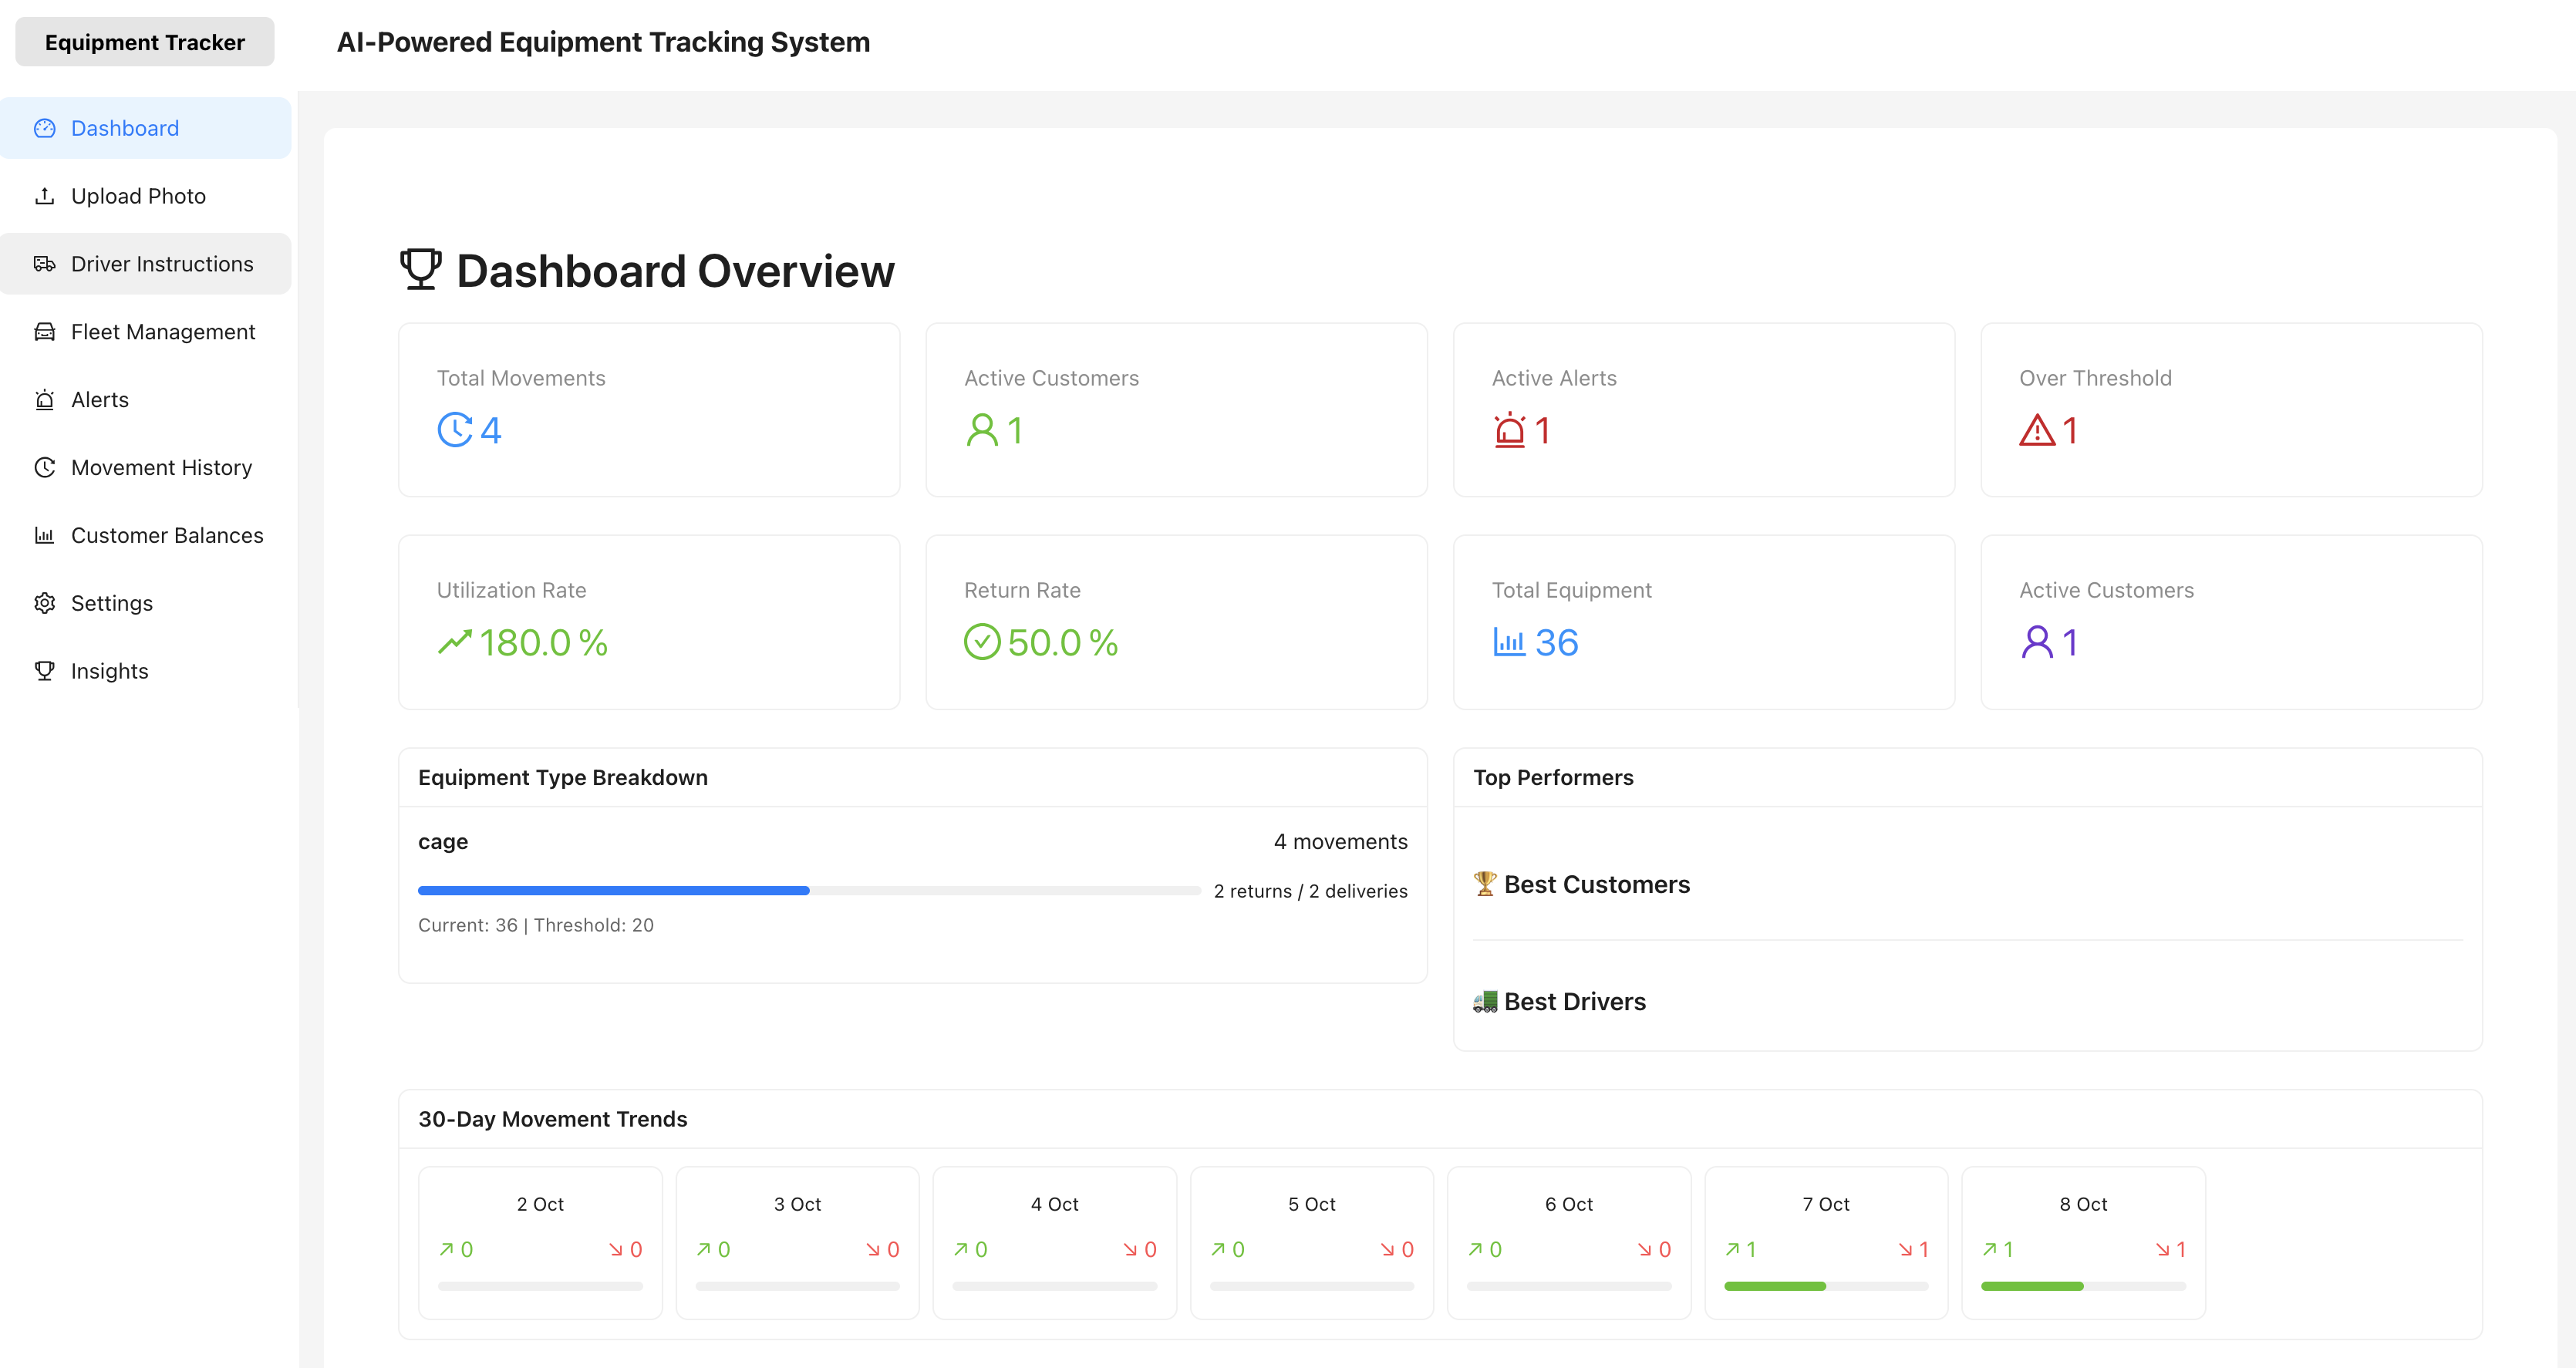The height and width of the screenshot is (1368, 2576).
Task: Go to Customer Balances page
Action: 166,535
